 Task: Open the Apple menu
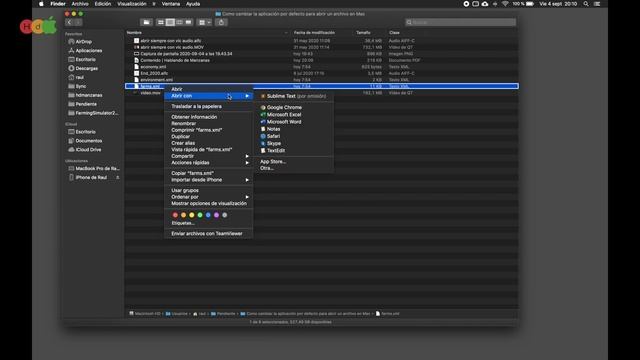(x=41, y=4)
